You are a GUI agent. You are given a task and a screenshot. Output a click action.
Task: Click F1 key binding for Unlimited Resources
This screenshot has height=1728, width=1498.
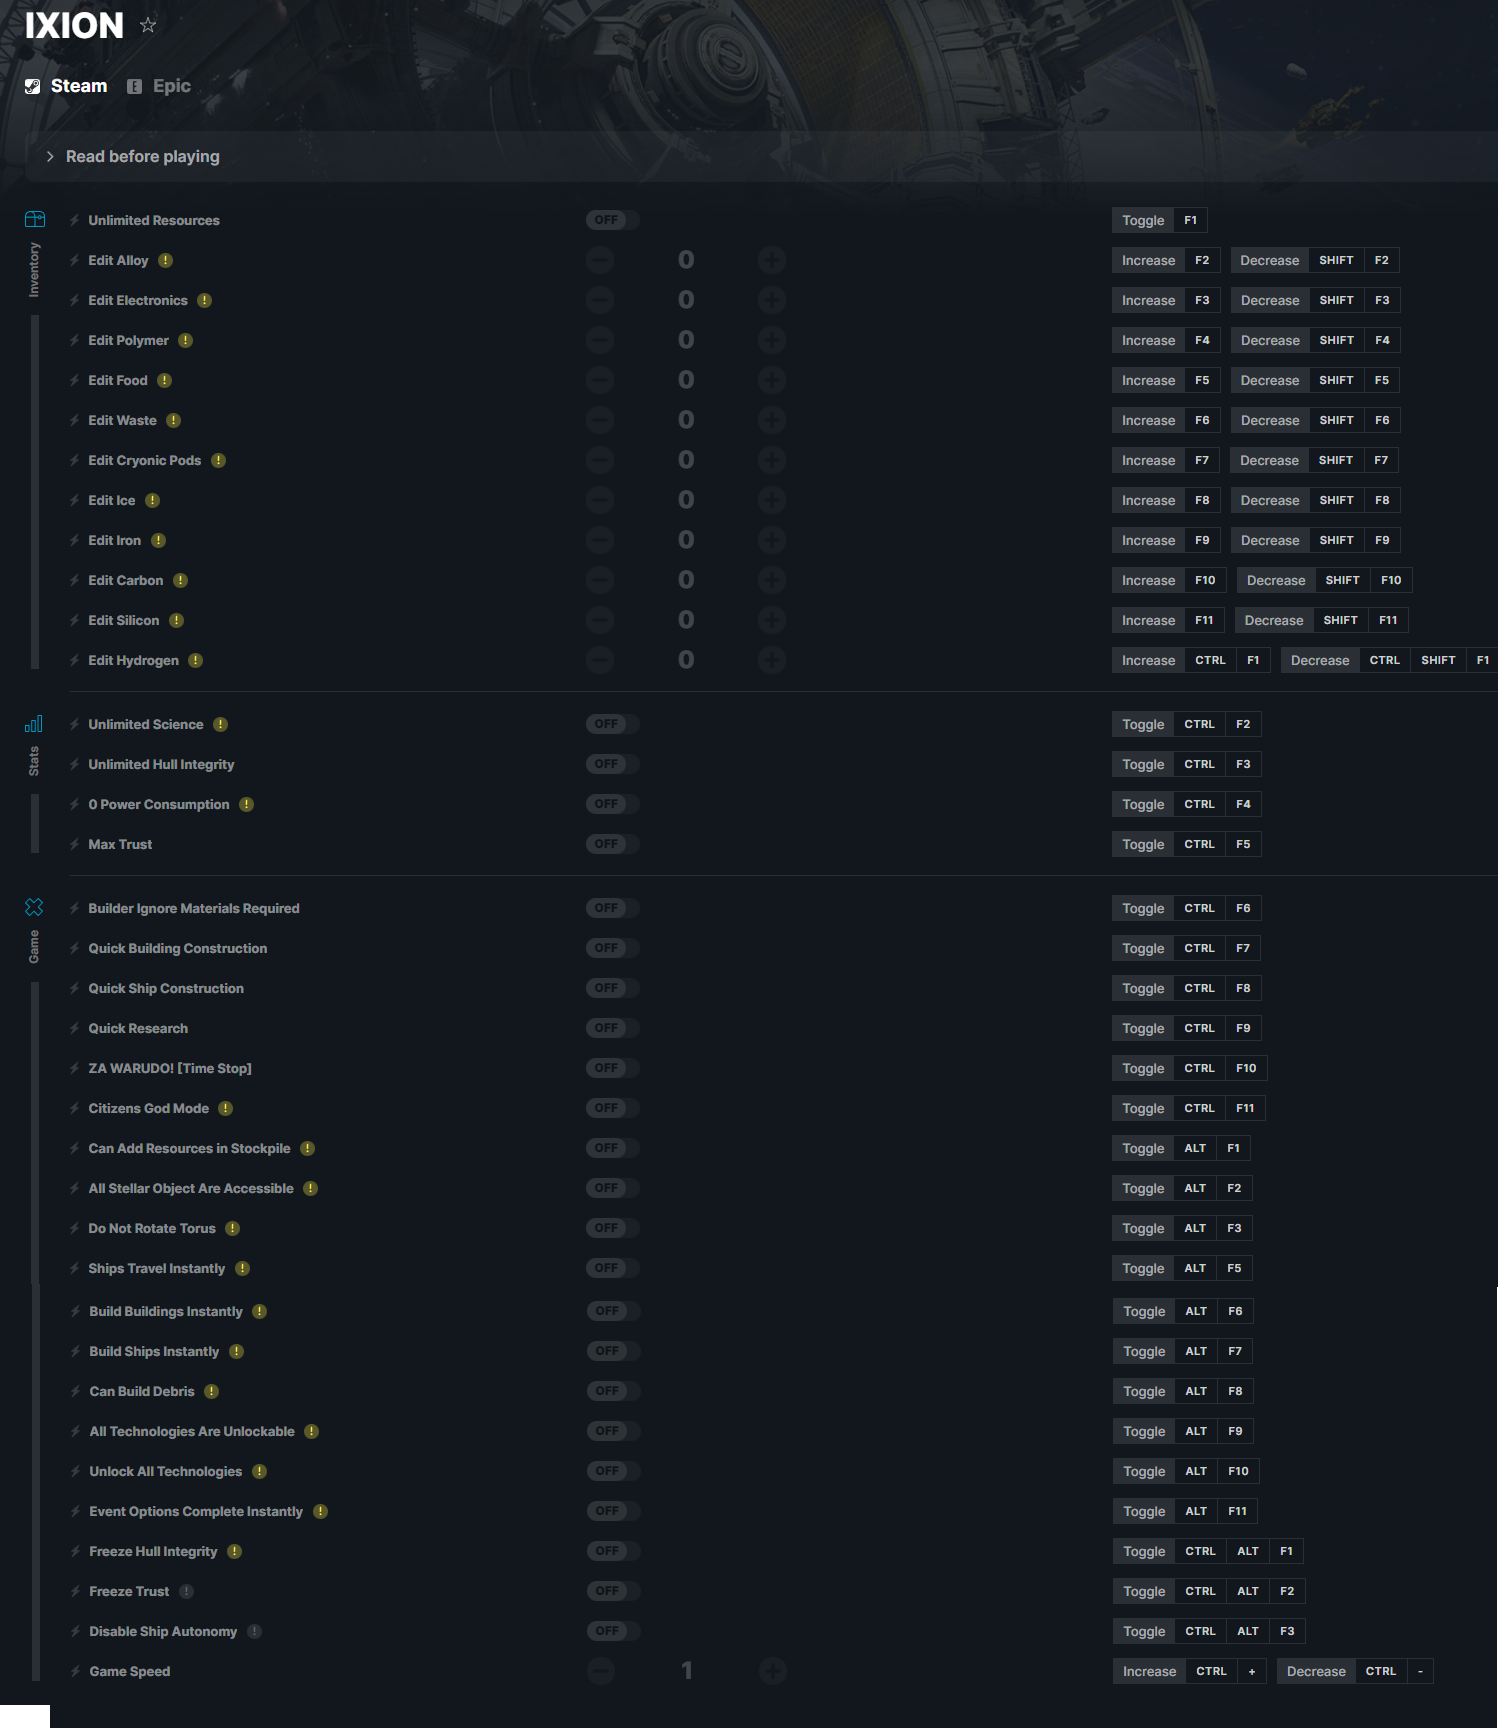[1191, 220]
